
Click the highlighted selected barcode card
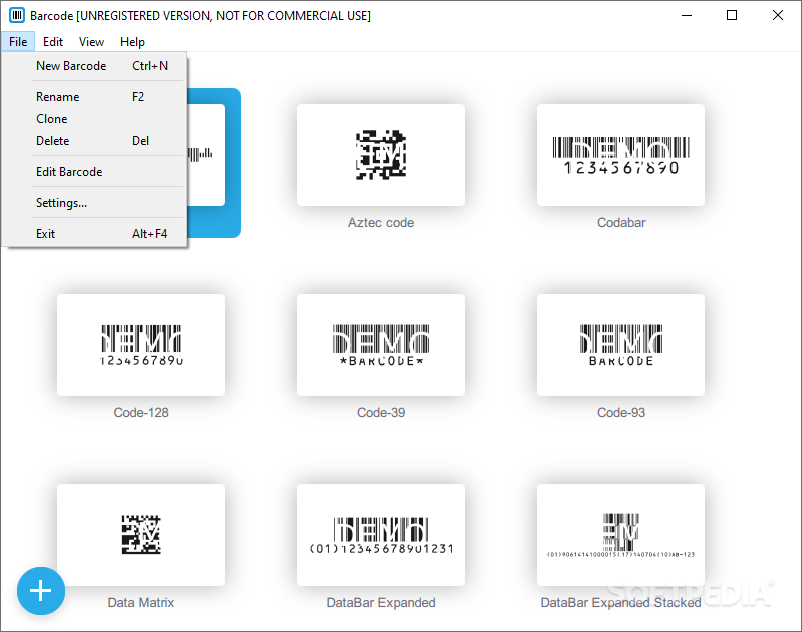(x=214, y=163)
